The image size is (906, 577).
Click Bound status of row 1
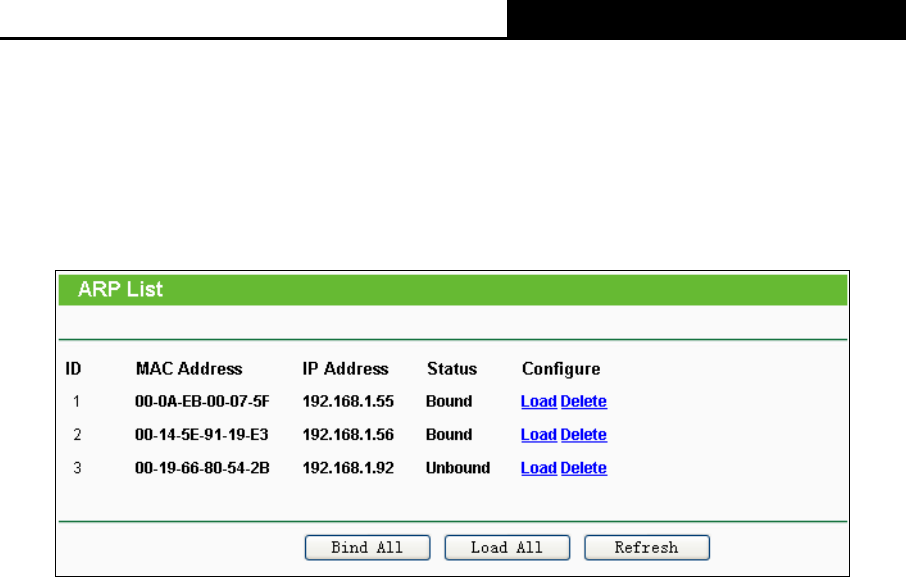click(449, 401)
